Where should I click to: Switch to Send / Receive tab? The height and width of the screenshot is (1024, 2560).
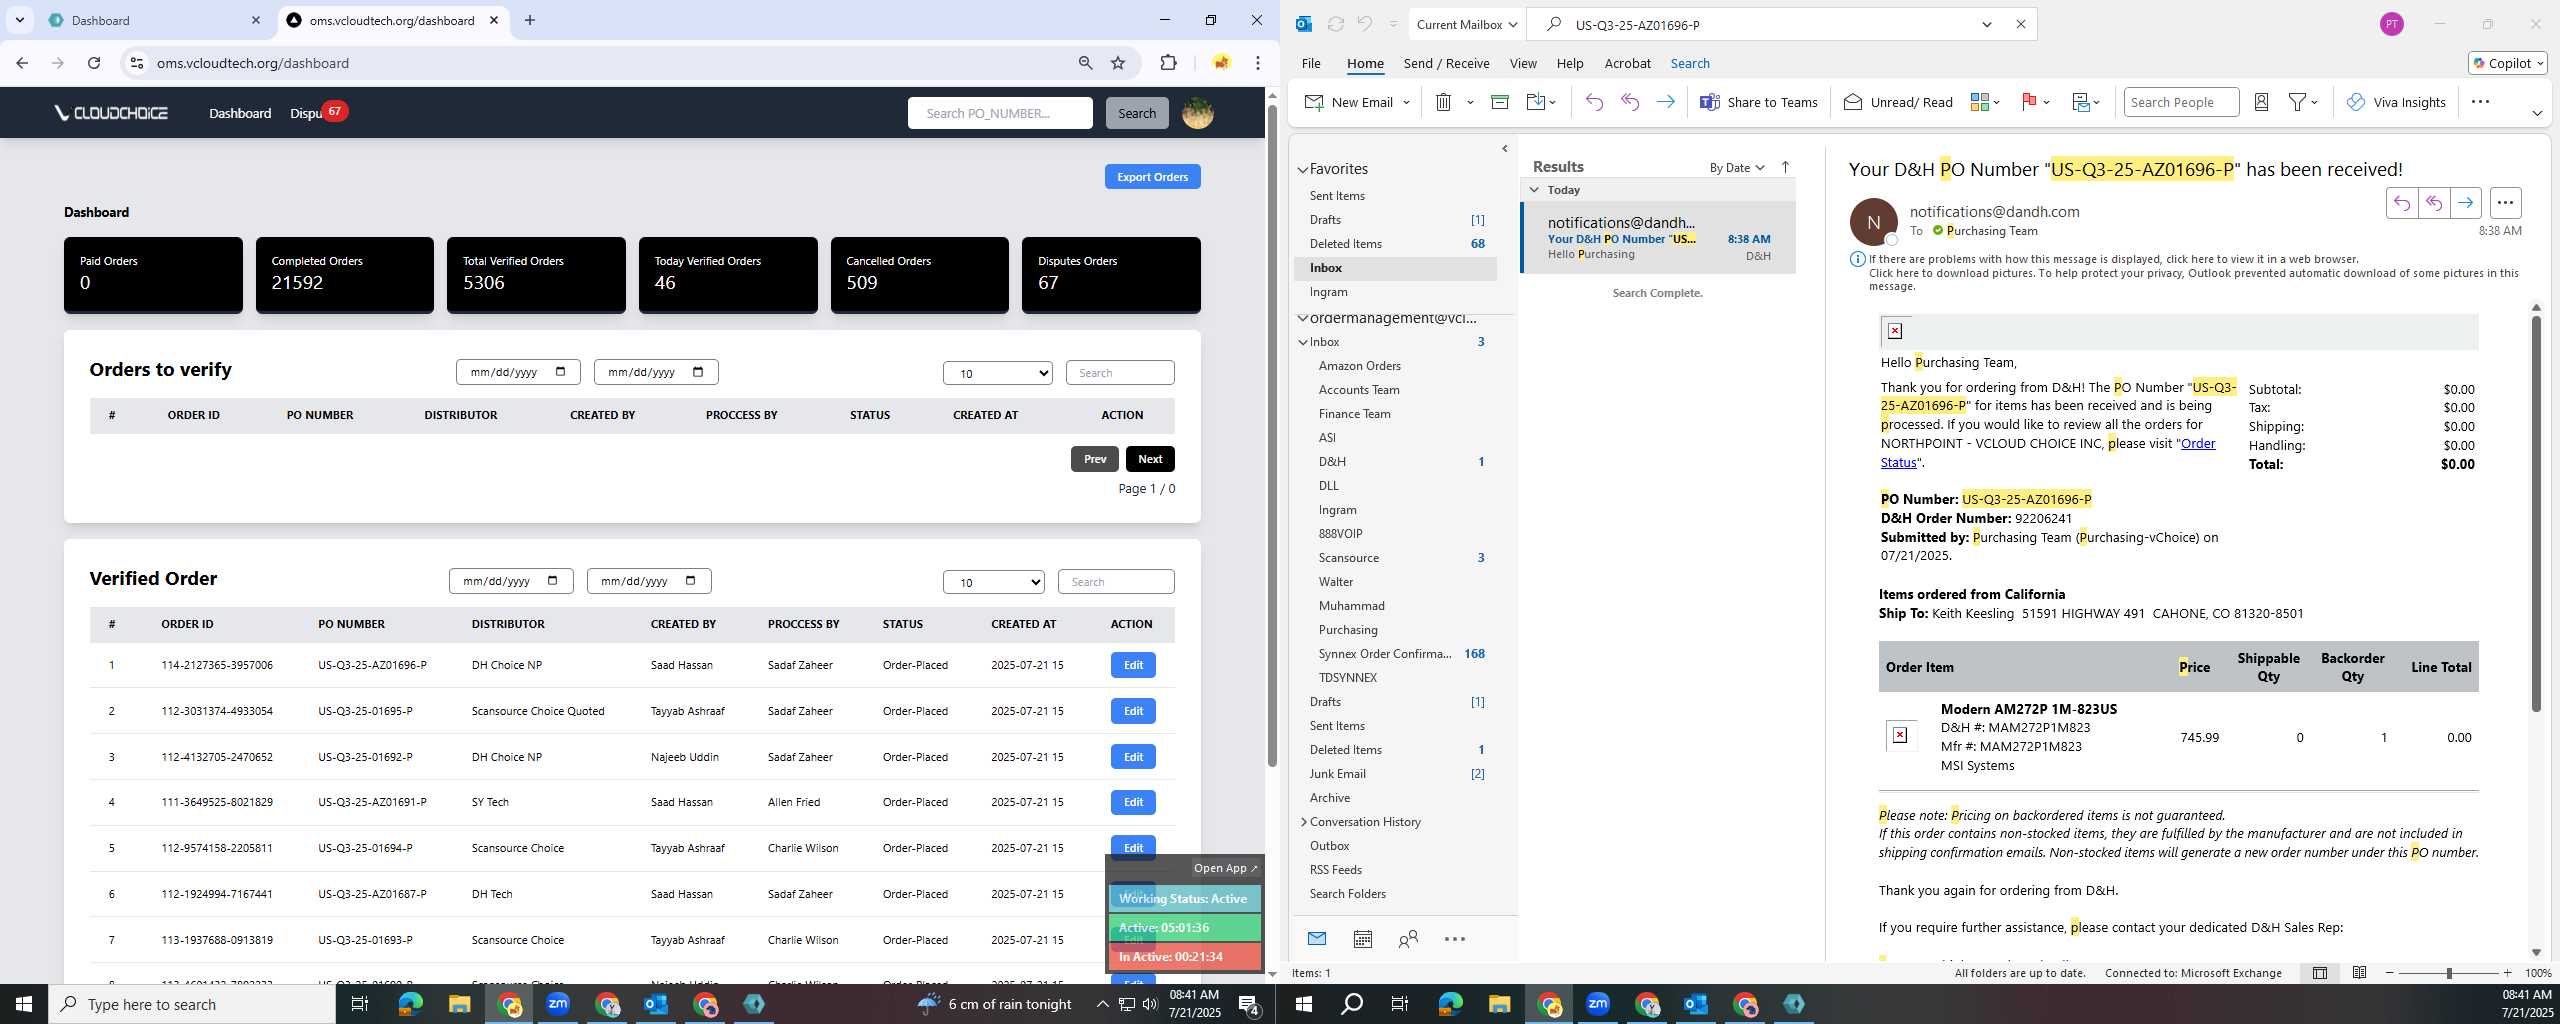pos(1446,63)
